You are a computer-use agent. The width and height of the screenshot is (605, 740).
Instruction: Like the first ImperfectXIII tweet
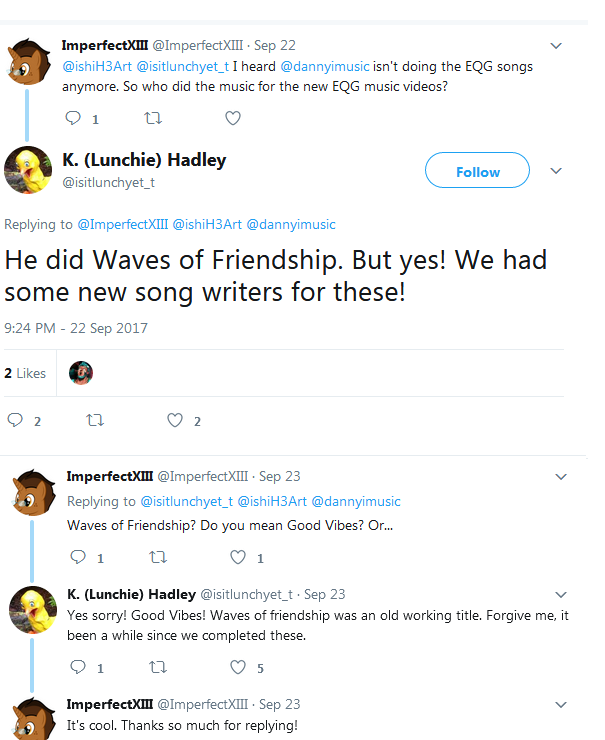tap(232, 118)
